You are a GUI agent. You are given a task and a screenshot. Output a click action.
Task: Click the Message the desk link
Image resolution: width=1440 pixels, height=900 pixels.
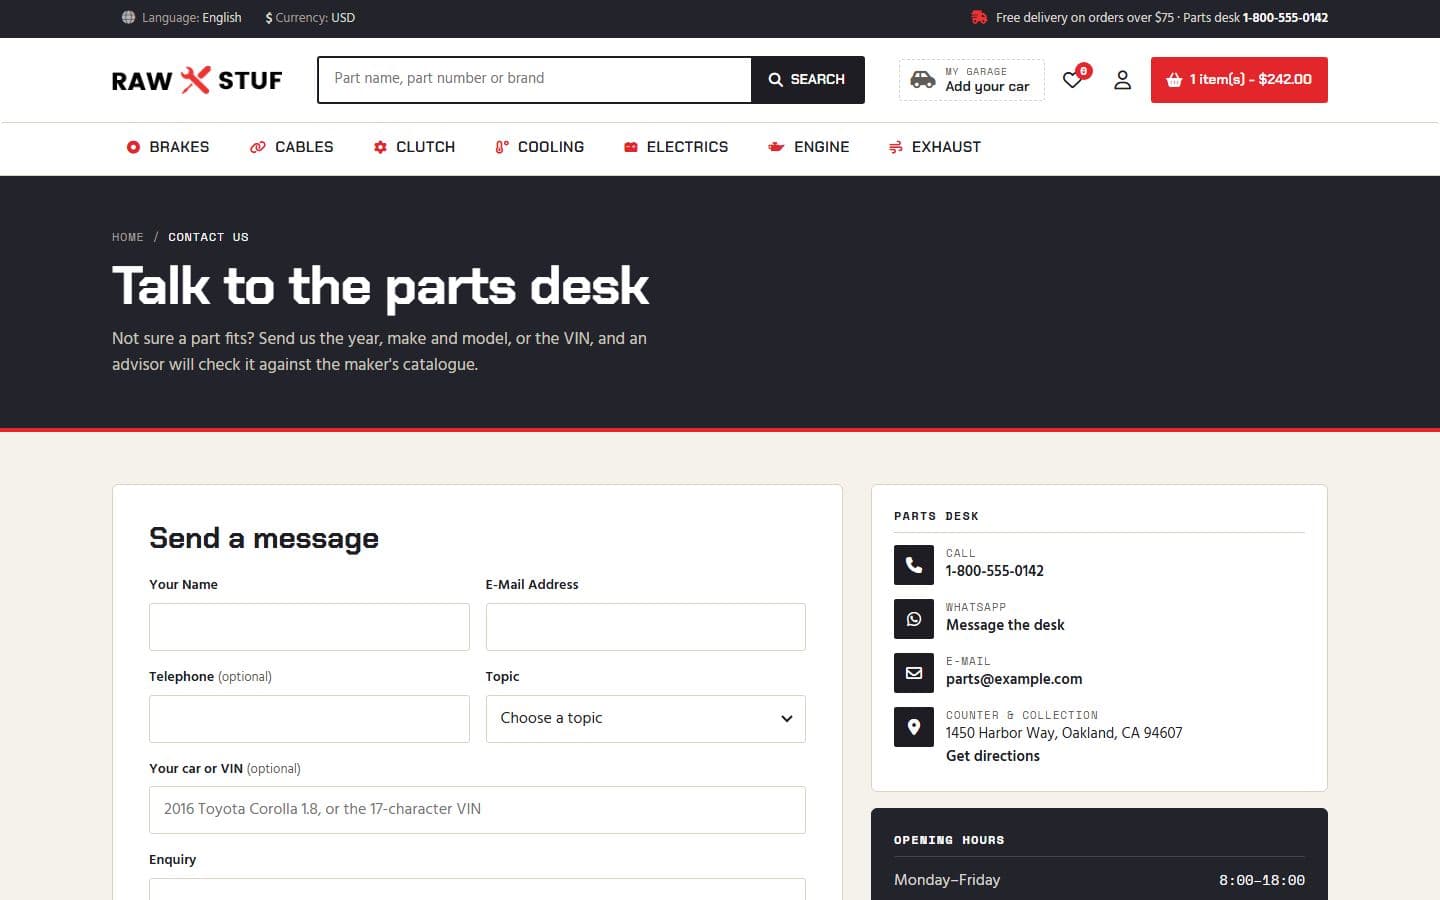[1005, 625]
